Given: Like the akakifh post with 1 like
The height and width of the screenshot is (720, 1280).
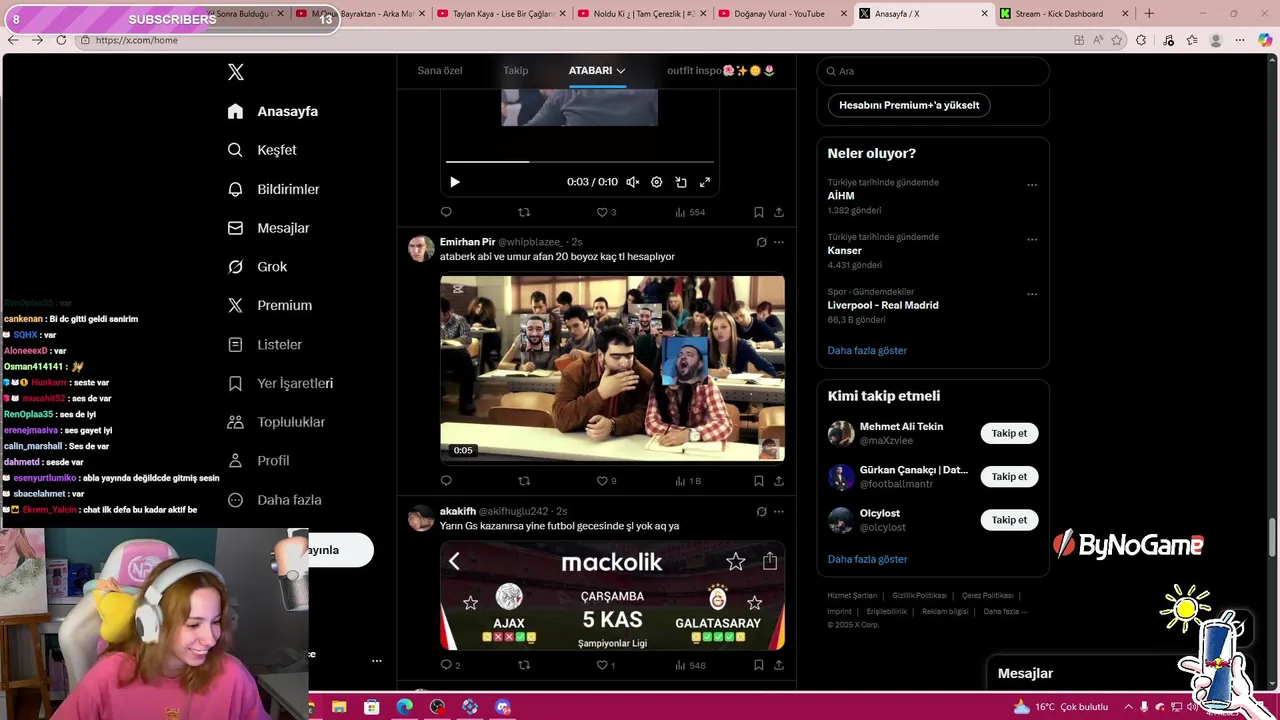Looking at the screenshot, I should click(606, 665).
